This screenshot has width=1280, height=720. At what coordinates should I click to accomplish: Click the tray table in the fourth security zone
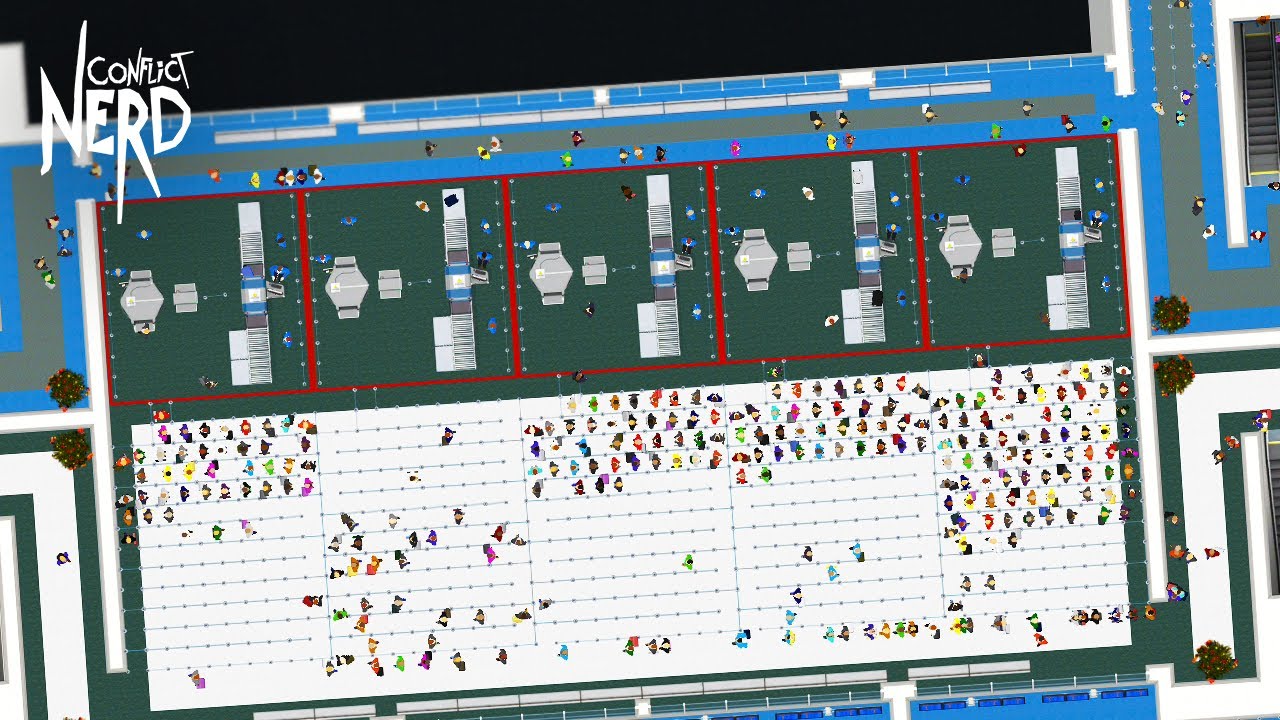[x=799, y=256]
